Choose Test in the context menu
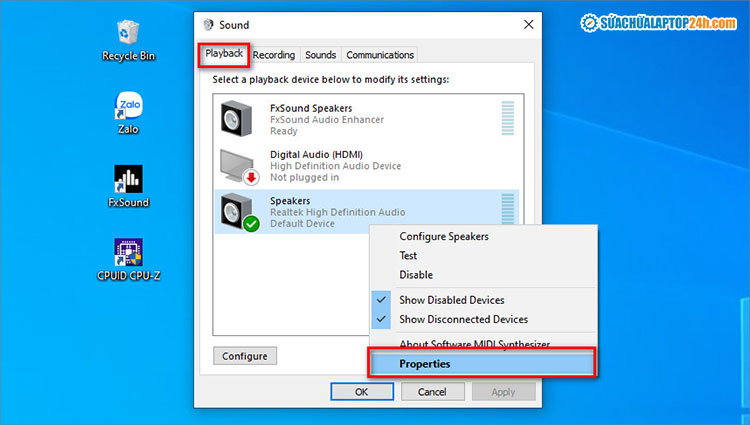Image resolution: width=750 pixels, height=425 pixels. (411, 256)
